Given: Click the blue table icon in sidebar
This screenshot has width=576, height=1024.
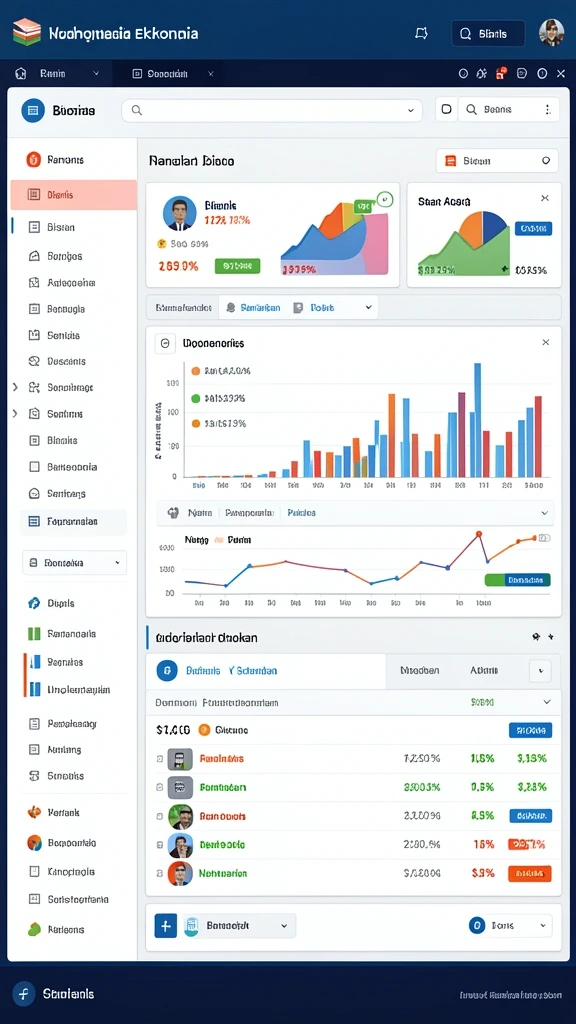Looking at the screenshot, I should pos(35,522).
